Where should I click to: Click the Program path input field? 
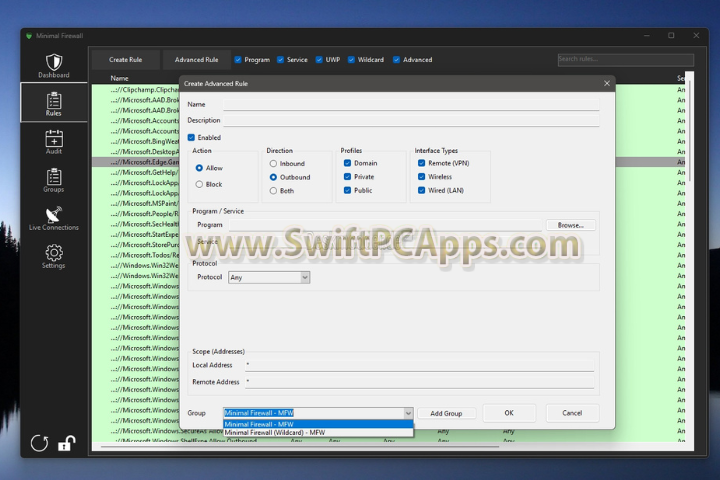[x=385, y=225]
